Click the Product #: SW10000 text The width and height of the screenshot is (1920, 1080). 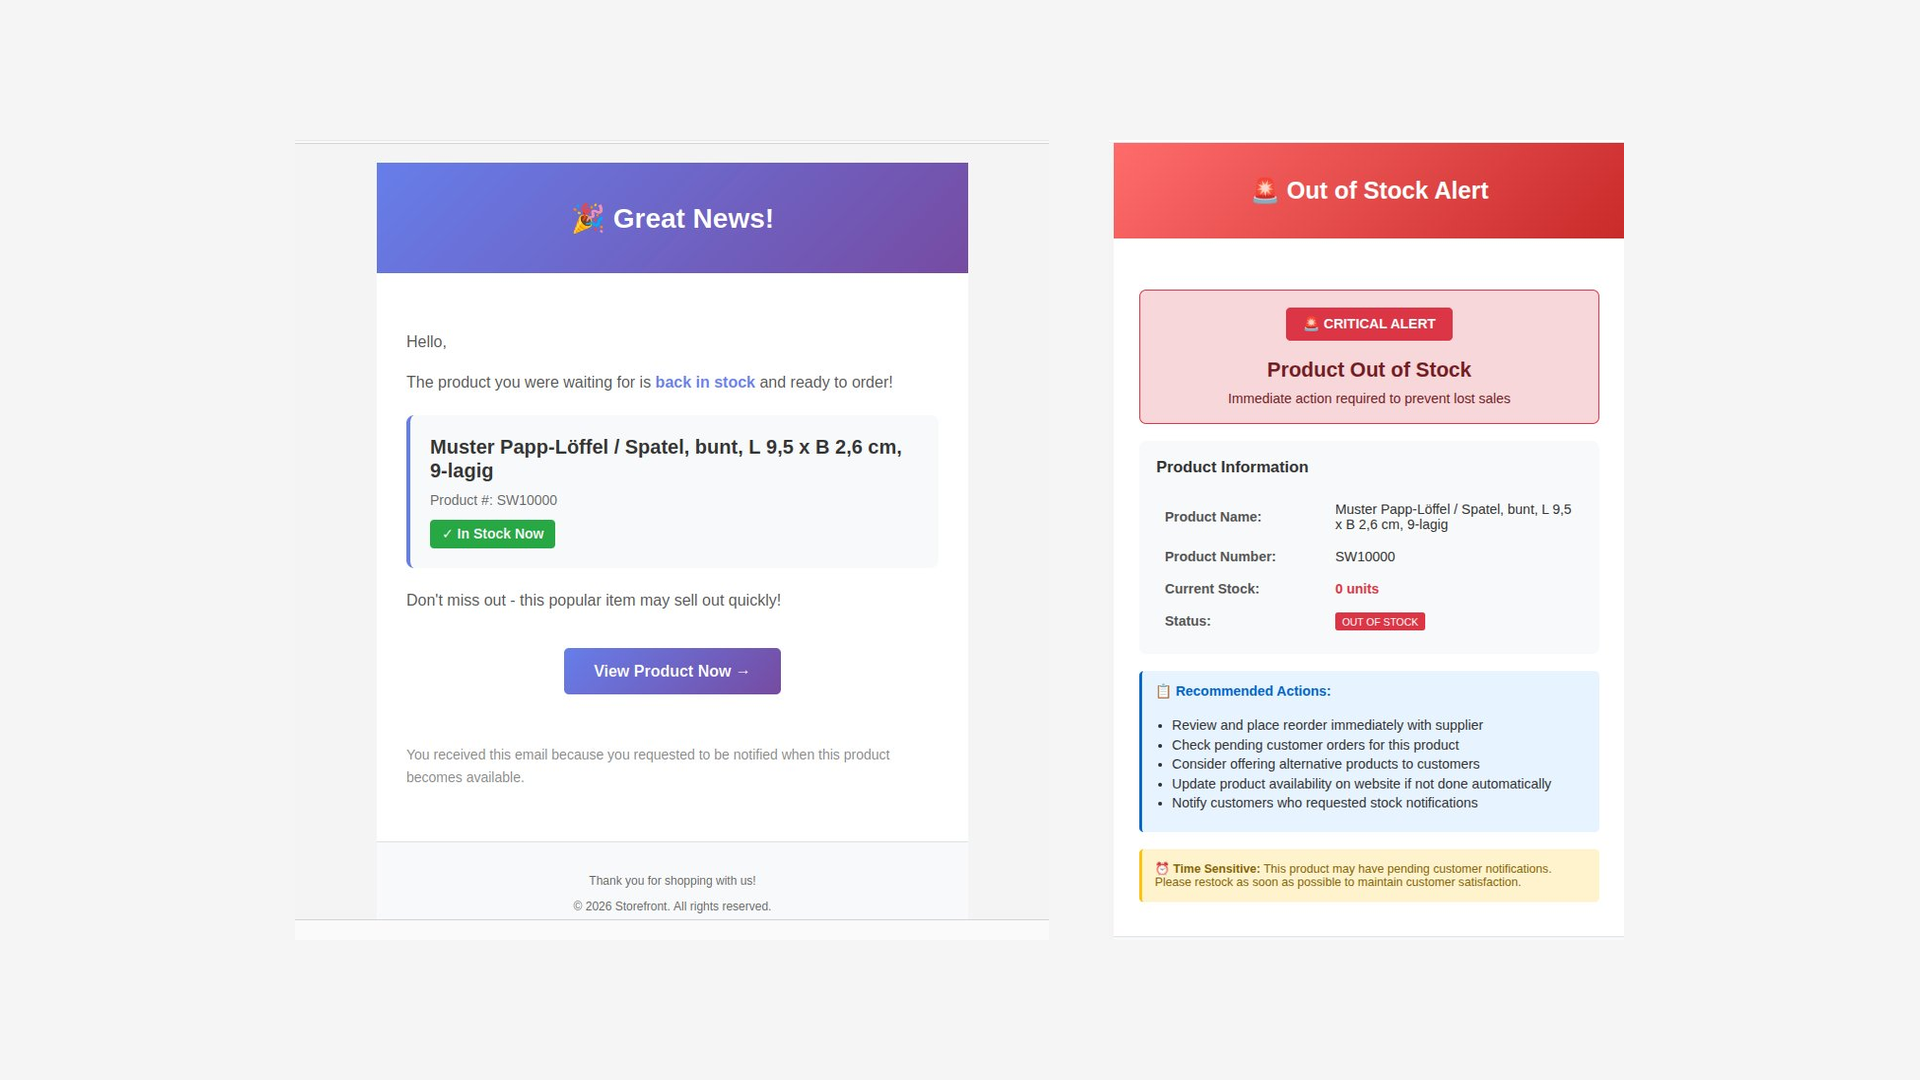[493, 500]
